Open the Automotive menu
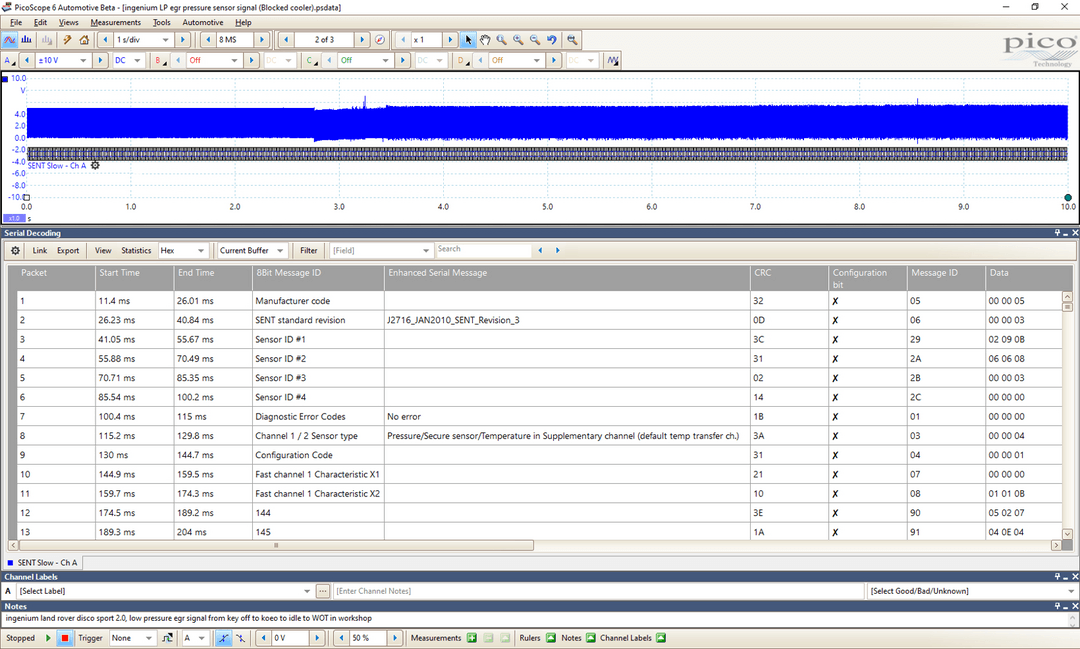The image size is (1080, 649). [202, 22]
